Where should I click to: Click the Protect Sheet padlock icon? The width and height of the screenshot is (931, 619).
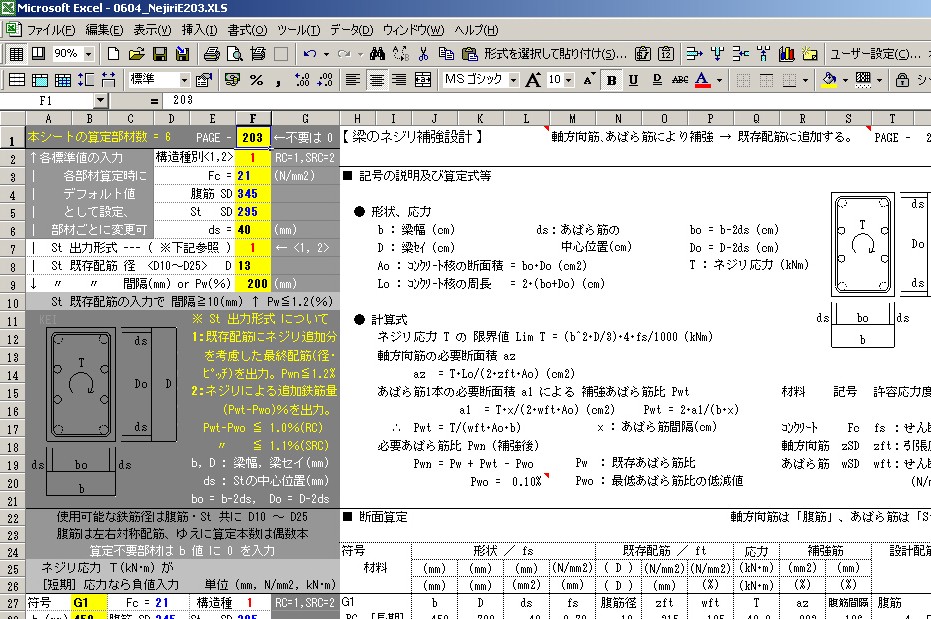point(902,80)
